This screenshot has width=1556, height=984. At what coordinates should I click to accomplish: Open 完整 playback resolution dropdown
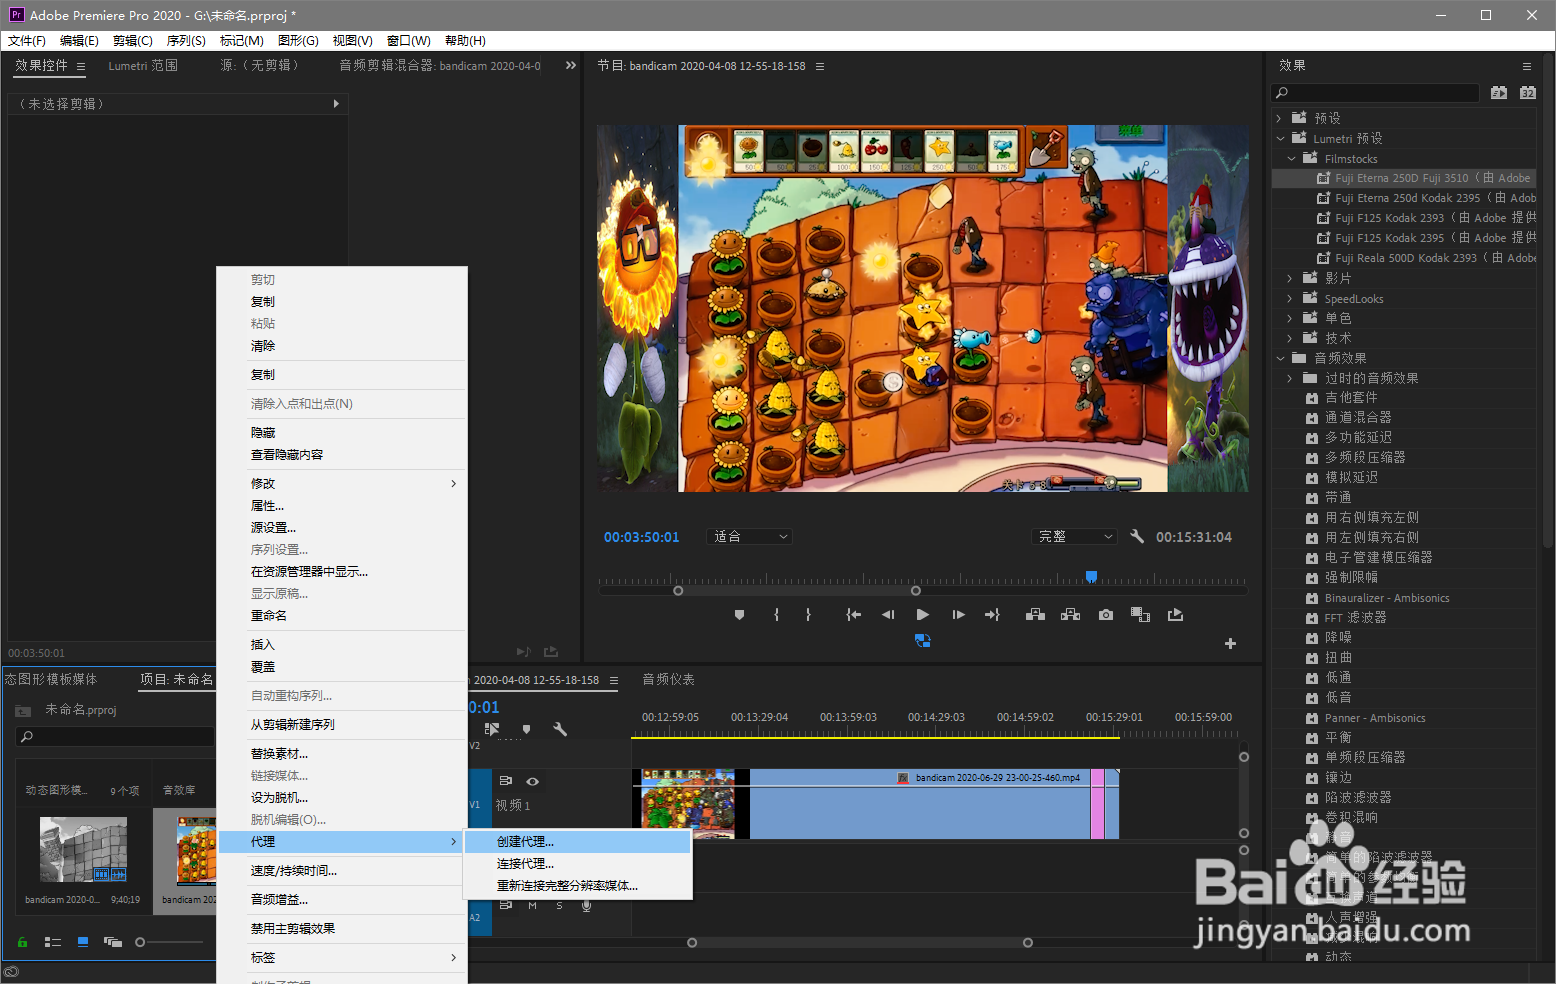pyautogui.click(x=1074, y=536)
